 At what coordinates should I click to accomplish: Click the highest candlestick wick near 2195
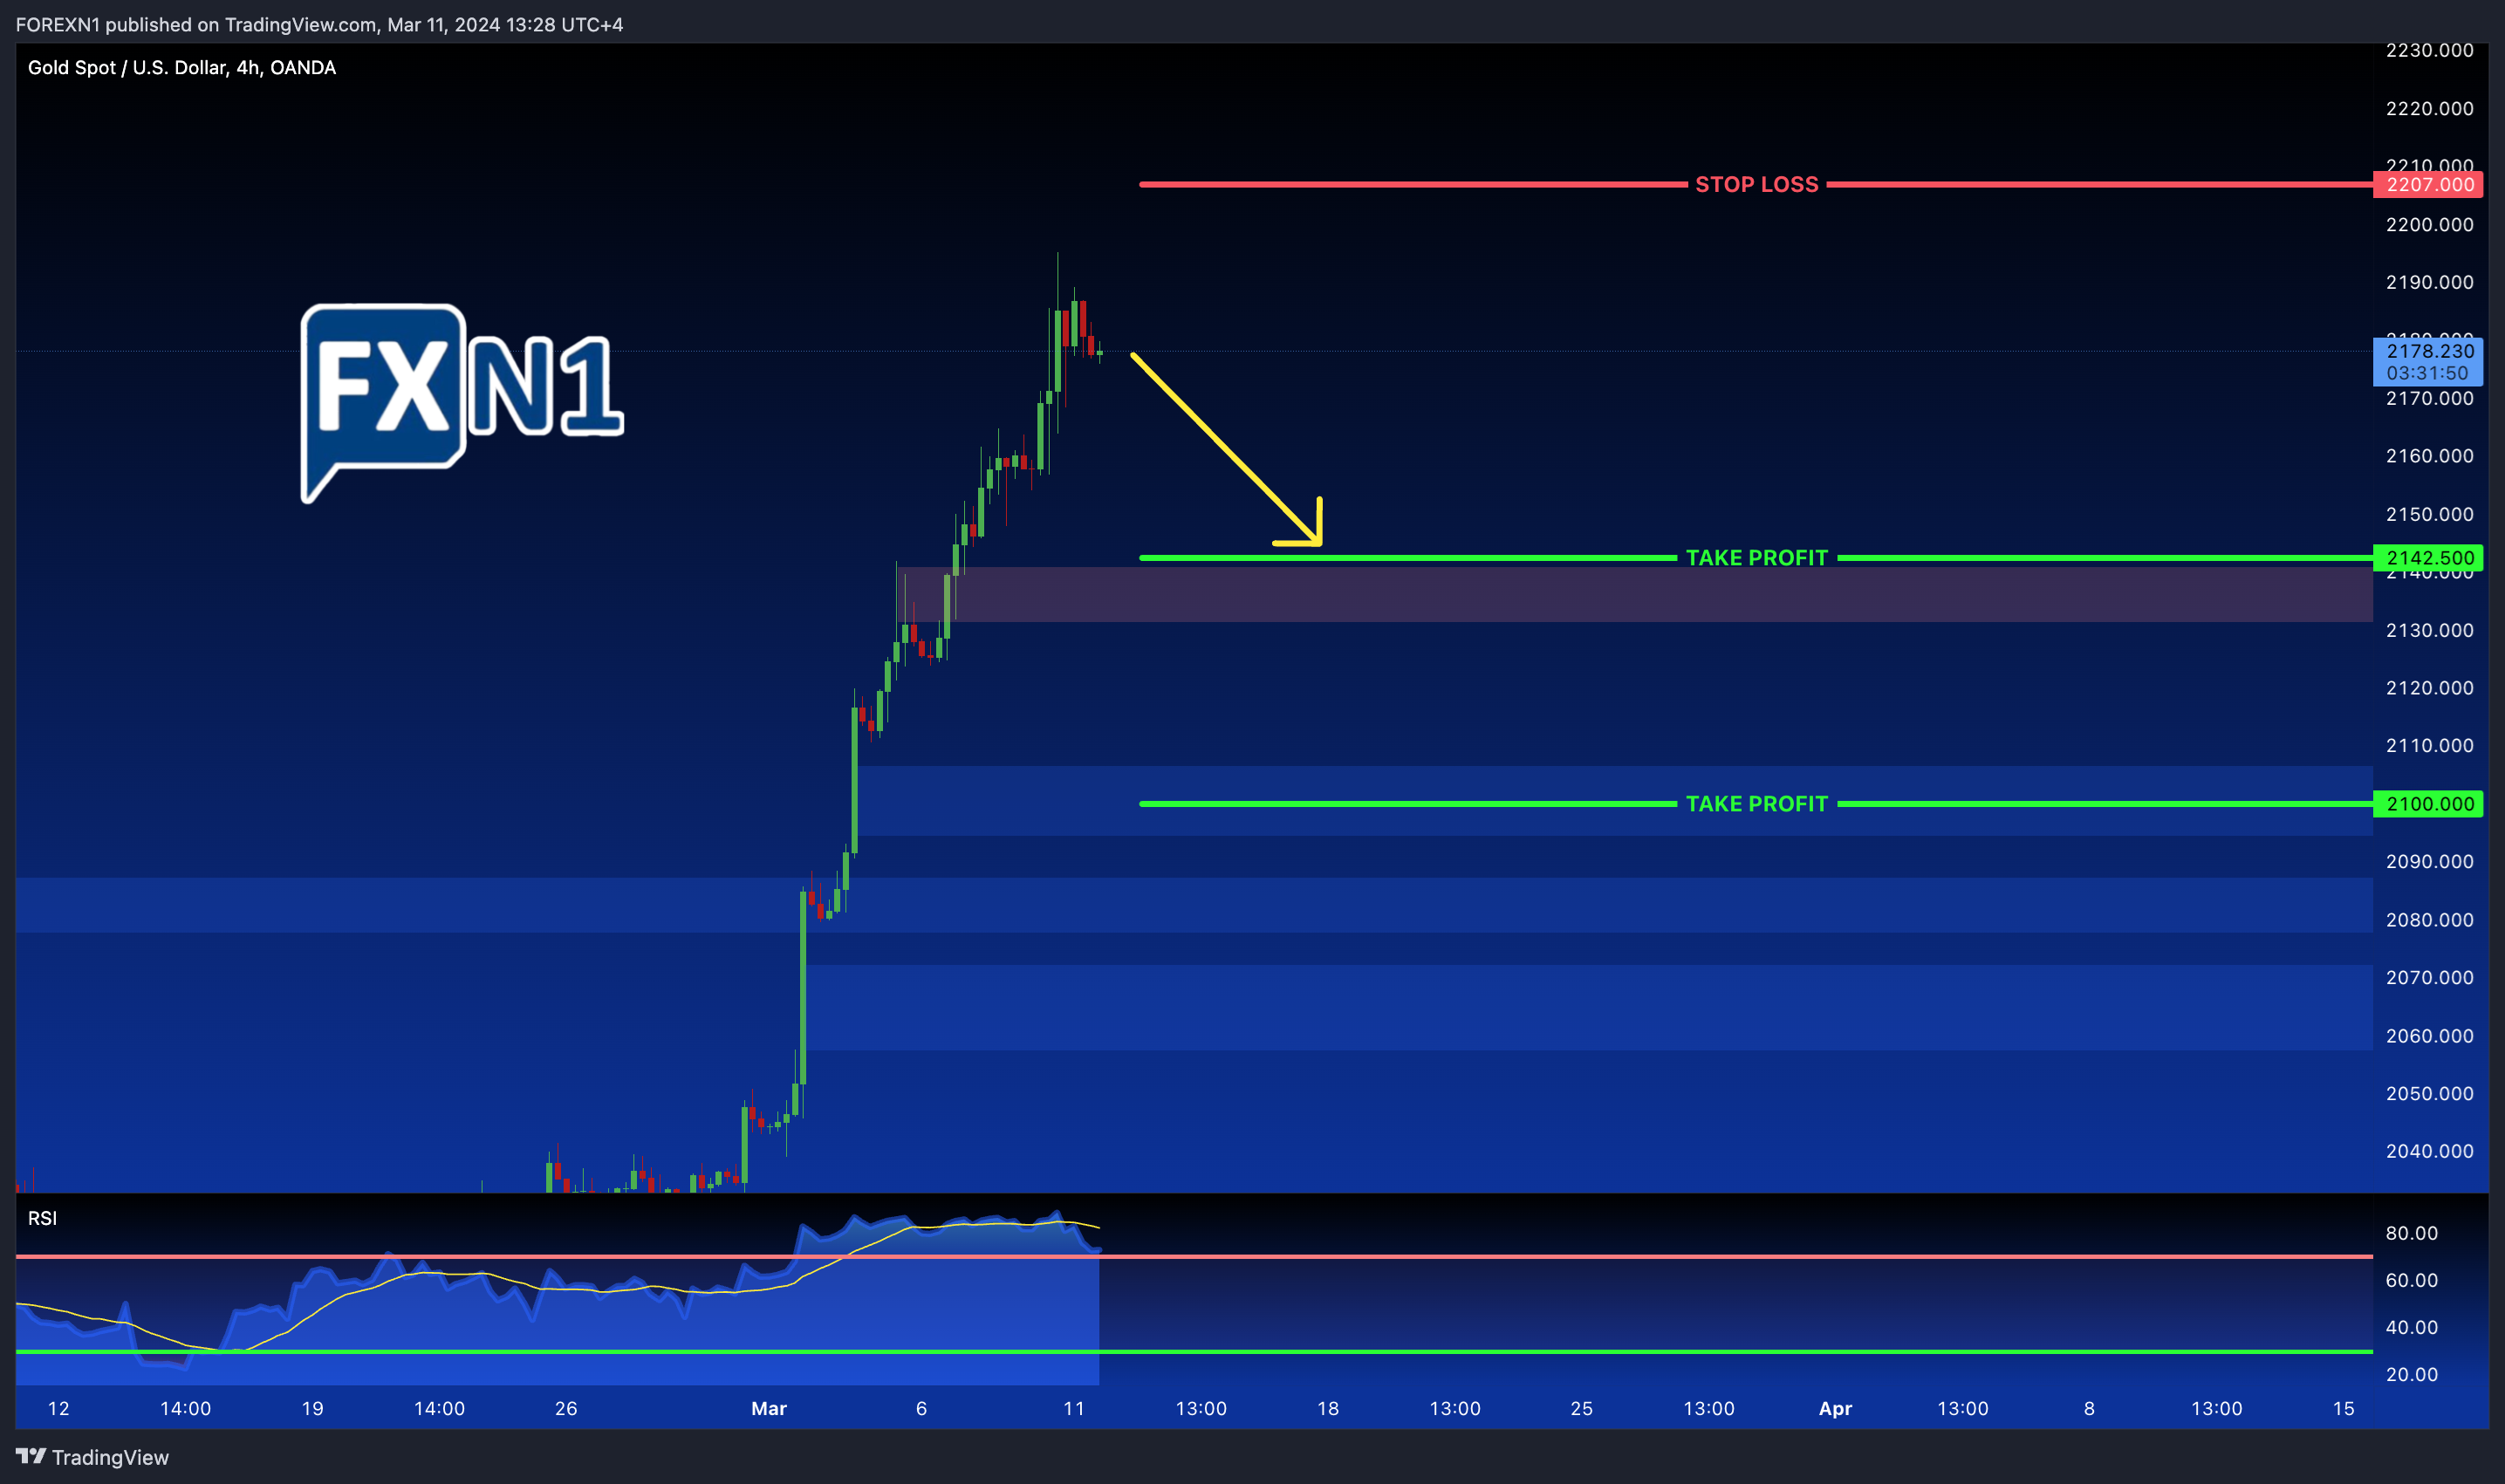click(x=1057, y=280)
